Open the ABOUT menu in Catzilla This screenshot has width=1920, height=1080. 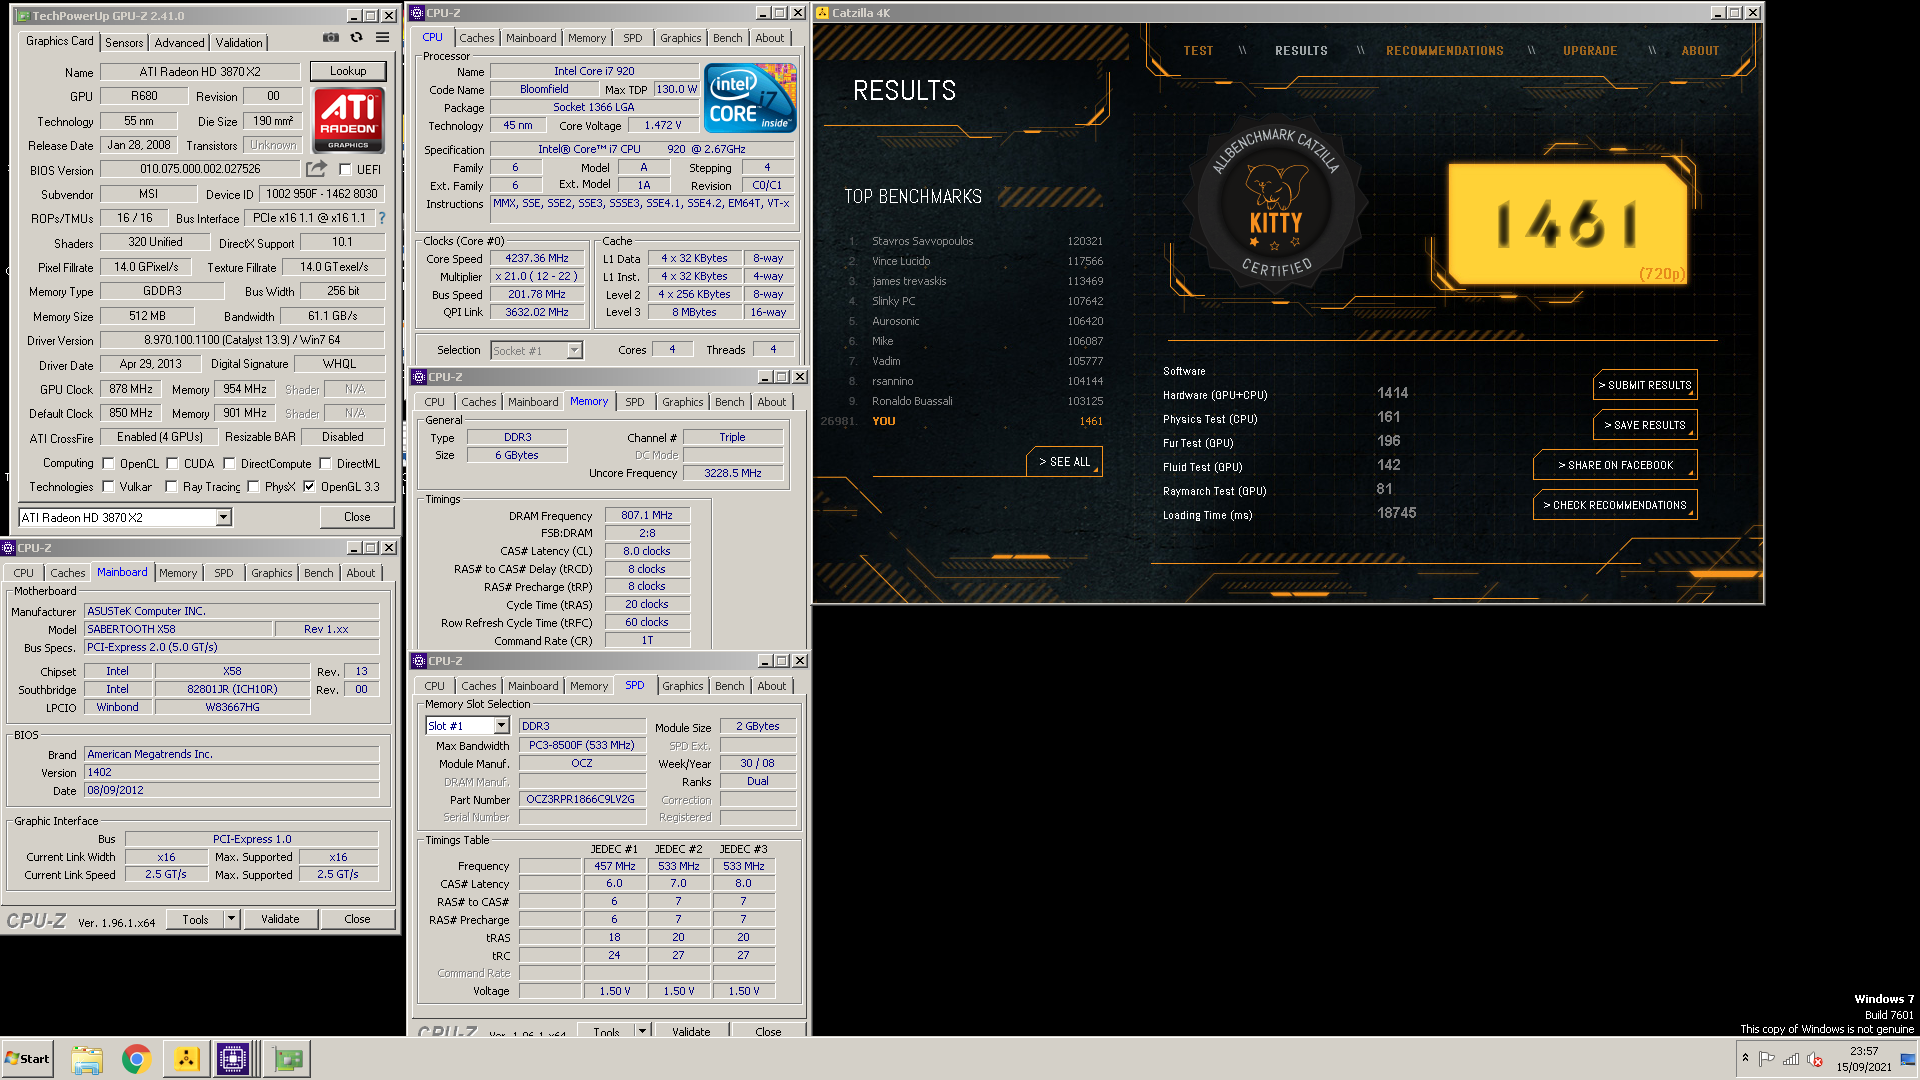(1700, 51)
